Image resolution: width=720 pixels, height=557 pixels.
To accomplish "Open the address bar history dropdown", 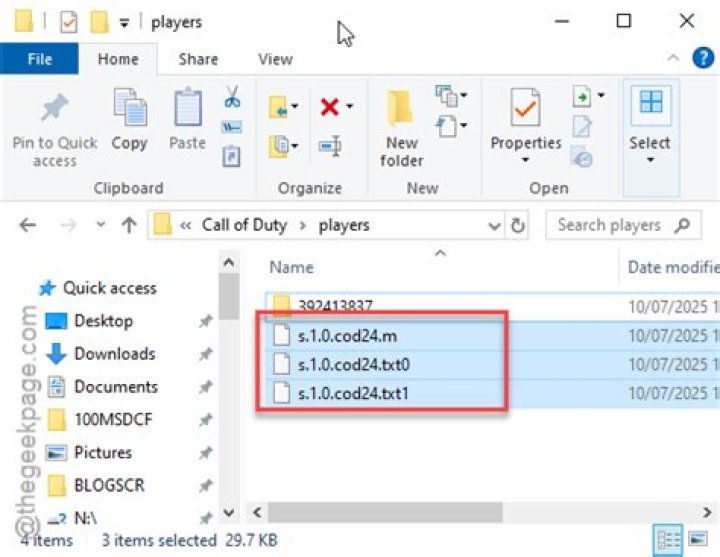I will 491,226.
